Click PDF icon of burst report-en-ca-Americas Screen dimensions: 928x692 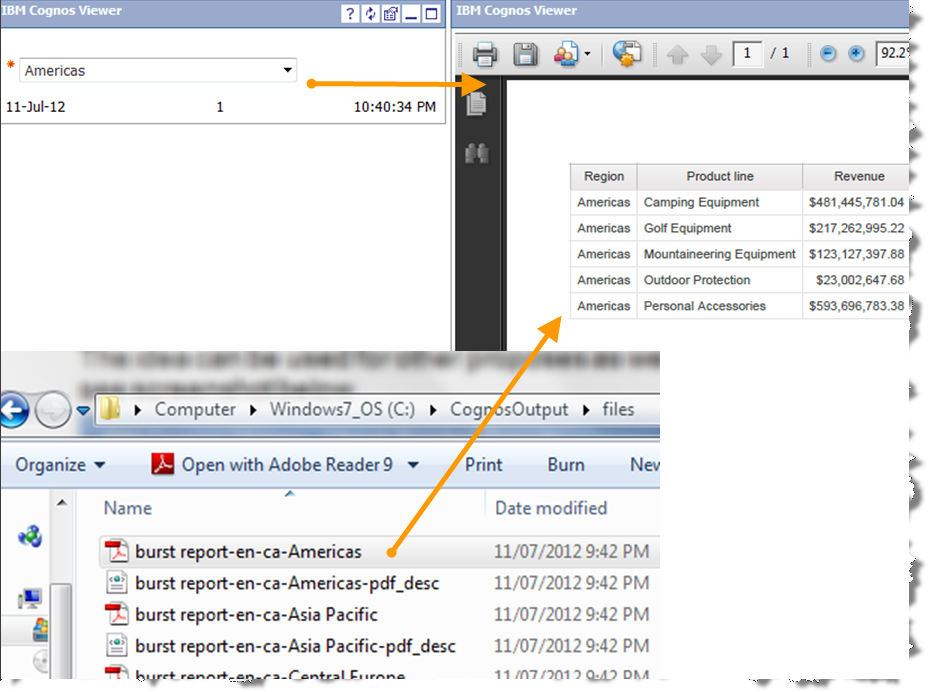point(117,551)
